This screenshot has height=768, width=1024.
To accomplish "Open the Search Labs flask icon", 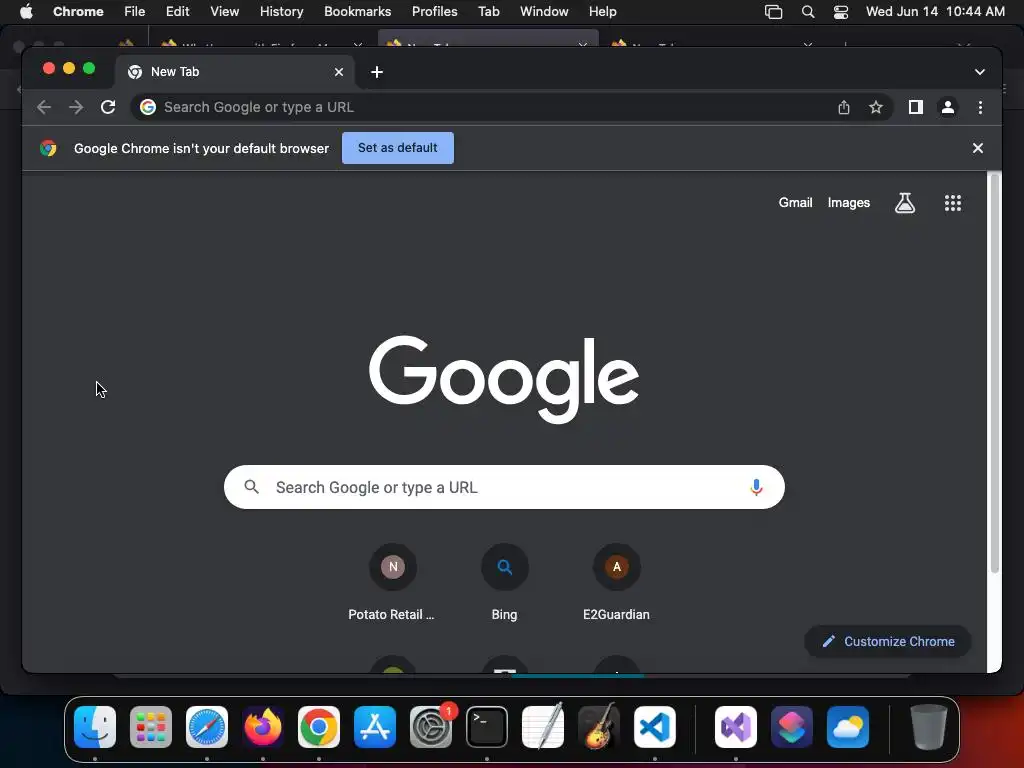I will point(904,203).
